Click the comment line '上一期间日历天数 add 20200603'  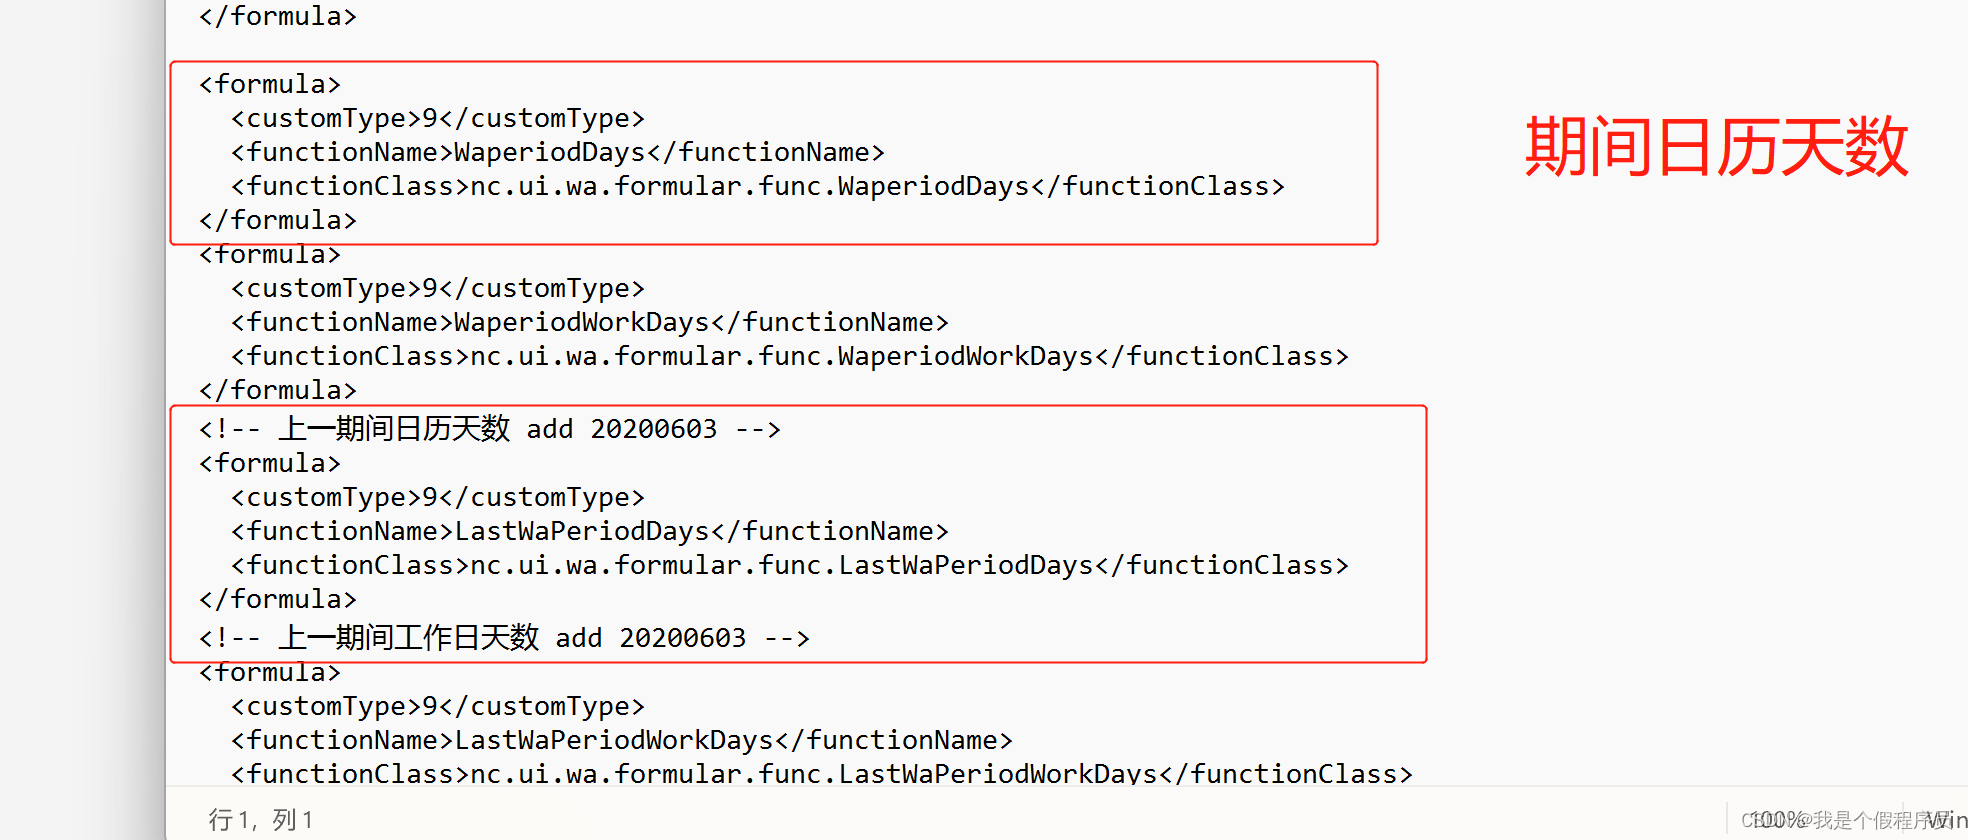[x=490, y=429]
